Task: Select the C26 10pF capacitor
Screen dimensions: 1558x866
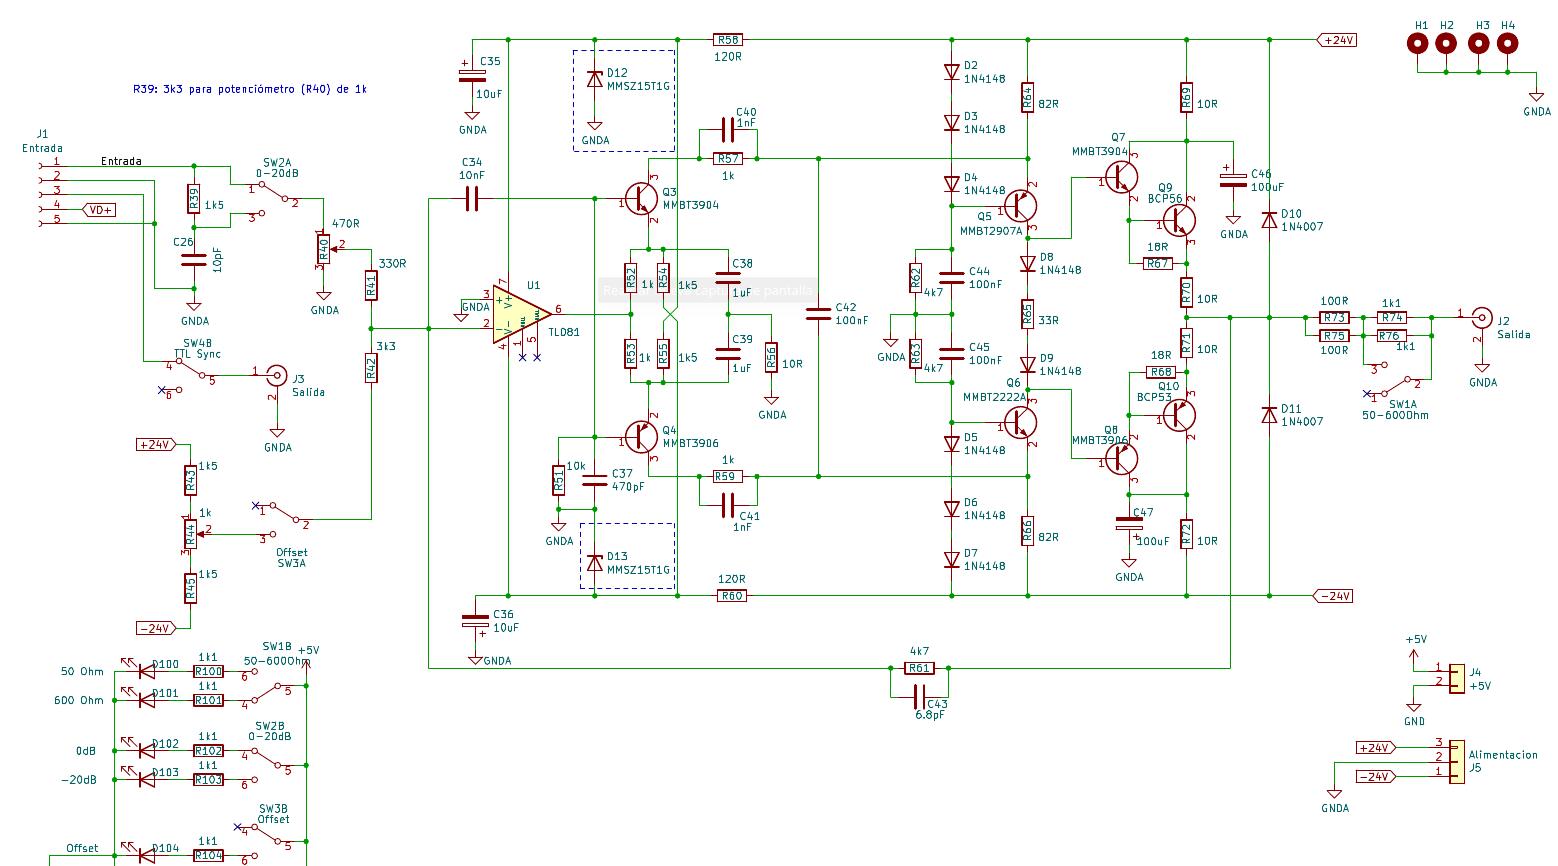Action: point(193,258)
